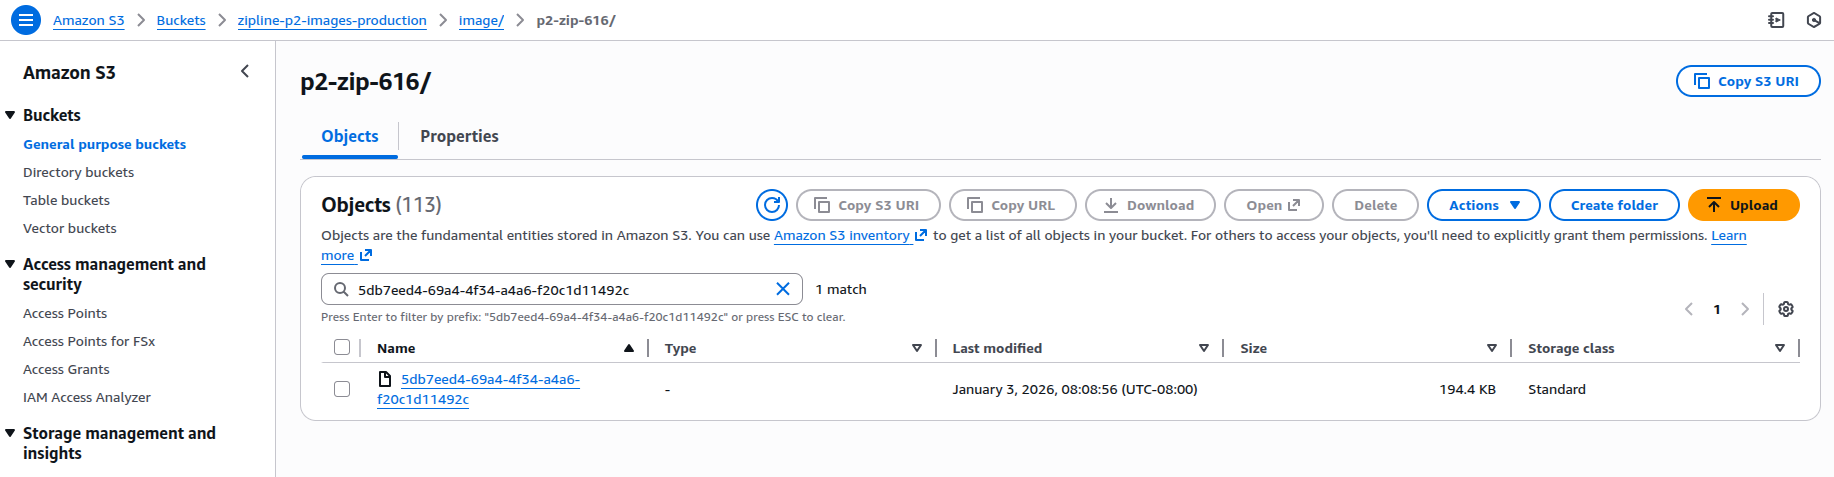Click the prefix search input field
The height and width of the screenshot is (477, 1834).
point(561,289)
